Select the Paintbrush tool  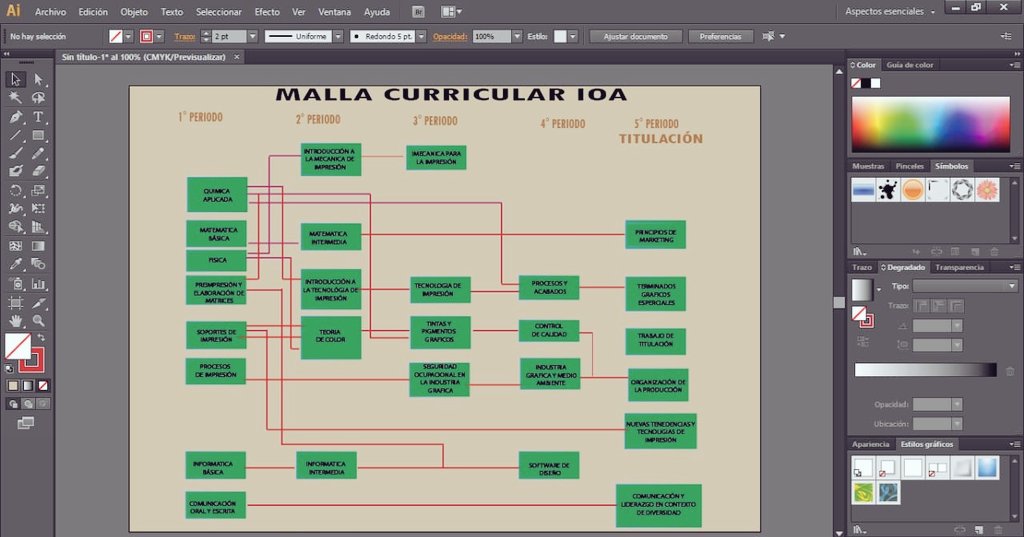(x=16, y=154)
